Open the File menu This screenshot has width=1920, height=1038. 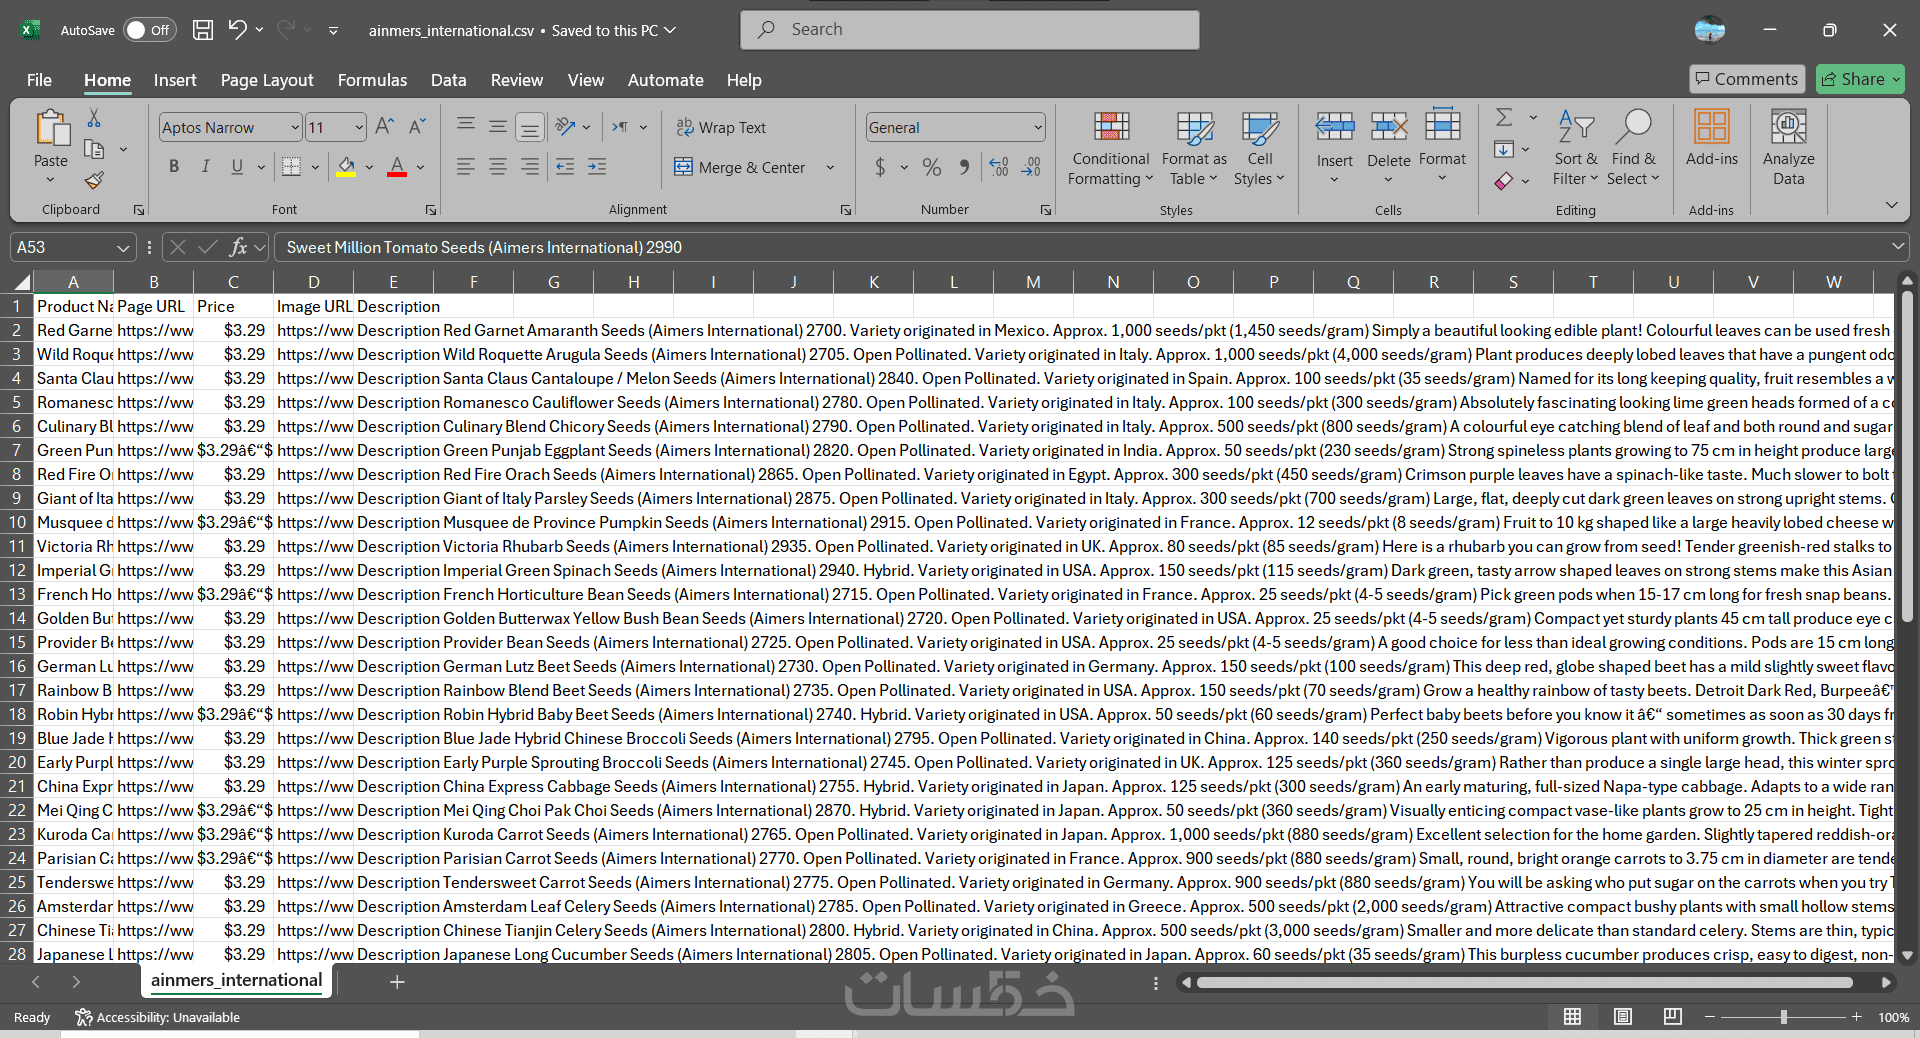(39, 80)
